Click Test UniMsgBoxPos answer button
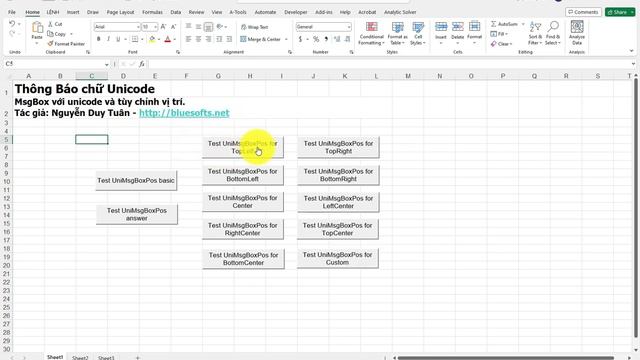The image size is (640, 360). click(x=137, y=214)
